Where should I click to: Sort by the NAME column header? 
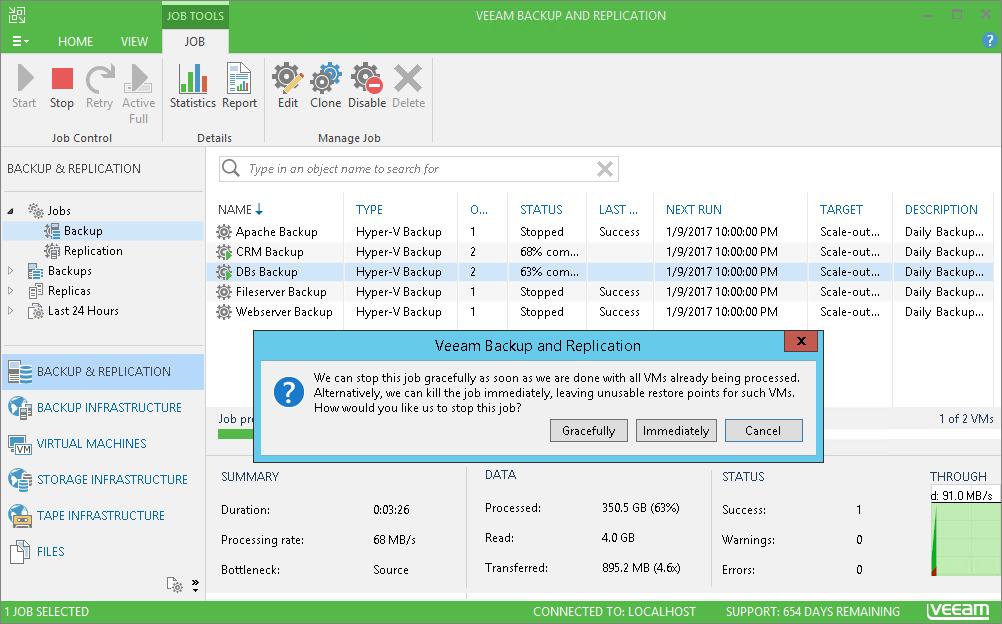tap(240, 210)
